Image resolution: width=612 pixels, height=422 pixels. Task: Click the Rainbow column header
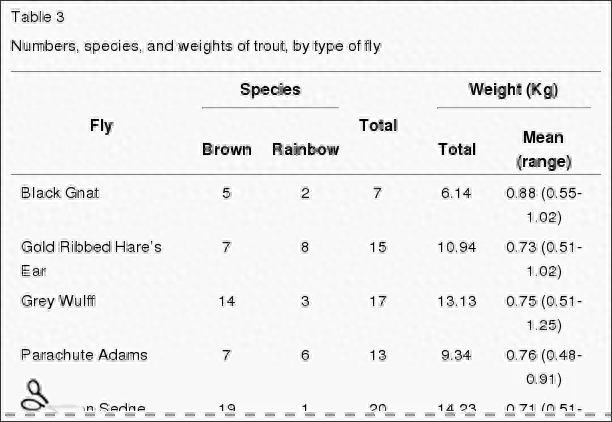click(x=305, y=150)
